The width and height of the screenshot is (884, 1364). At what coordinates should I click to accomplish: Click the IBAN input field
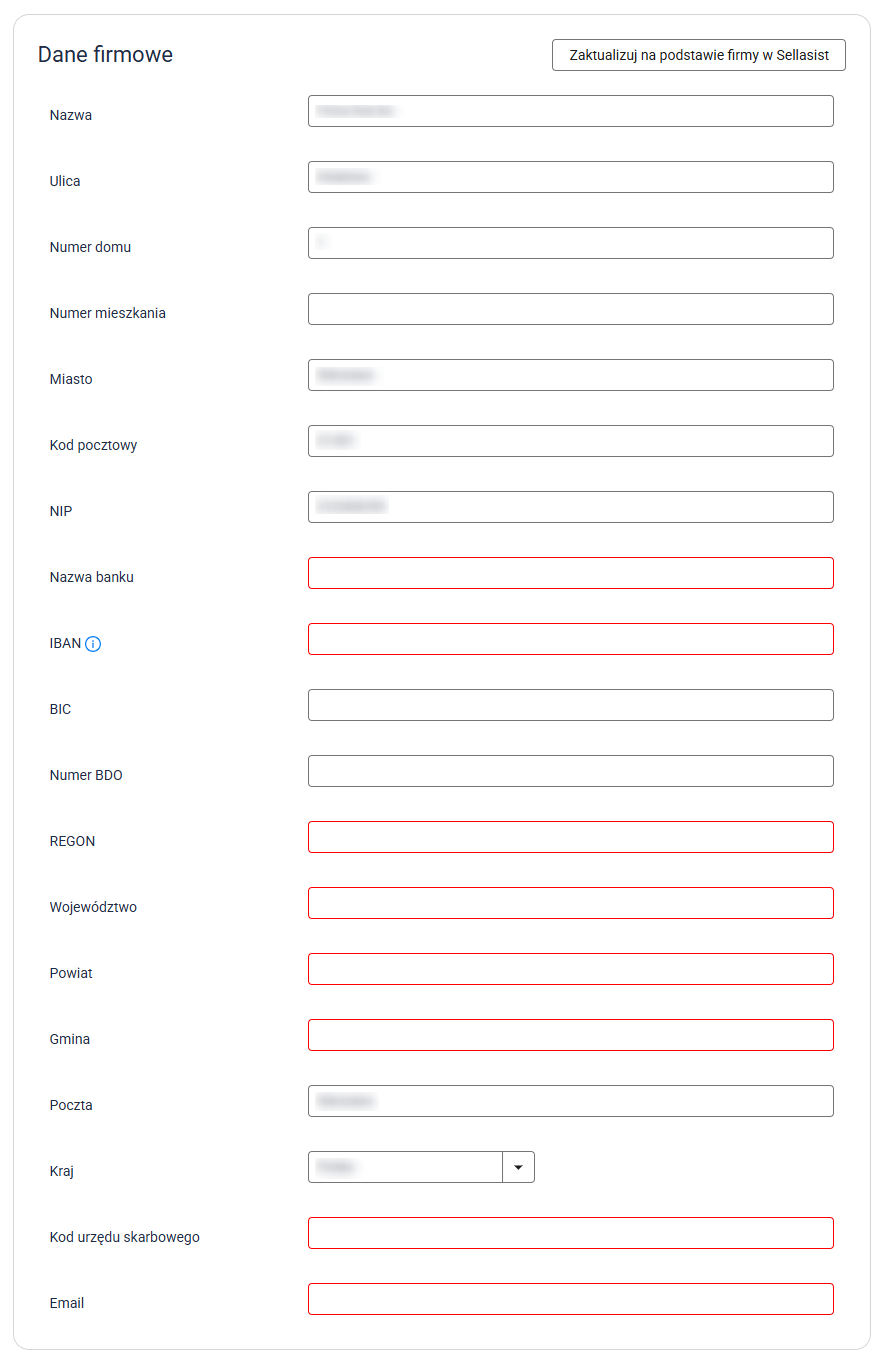click(570, 639)
